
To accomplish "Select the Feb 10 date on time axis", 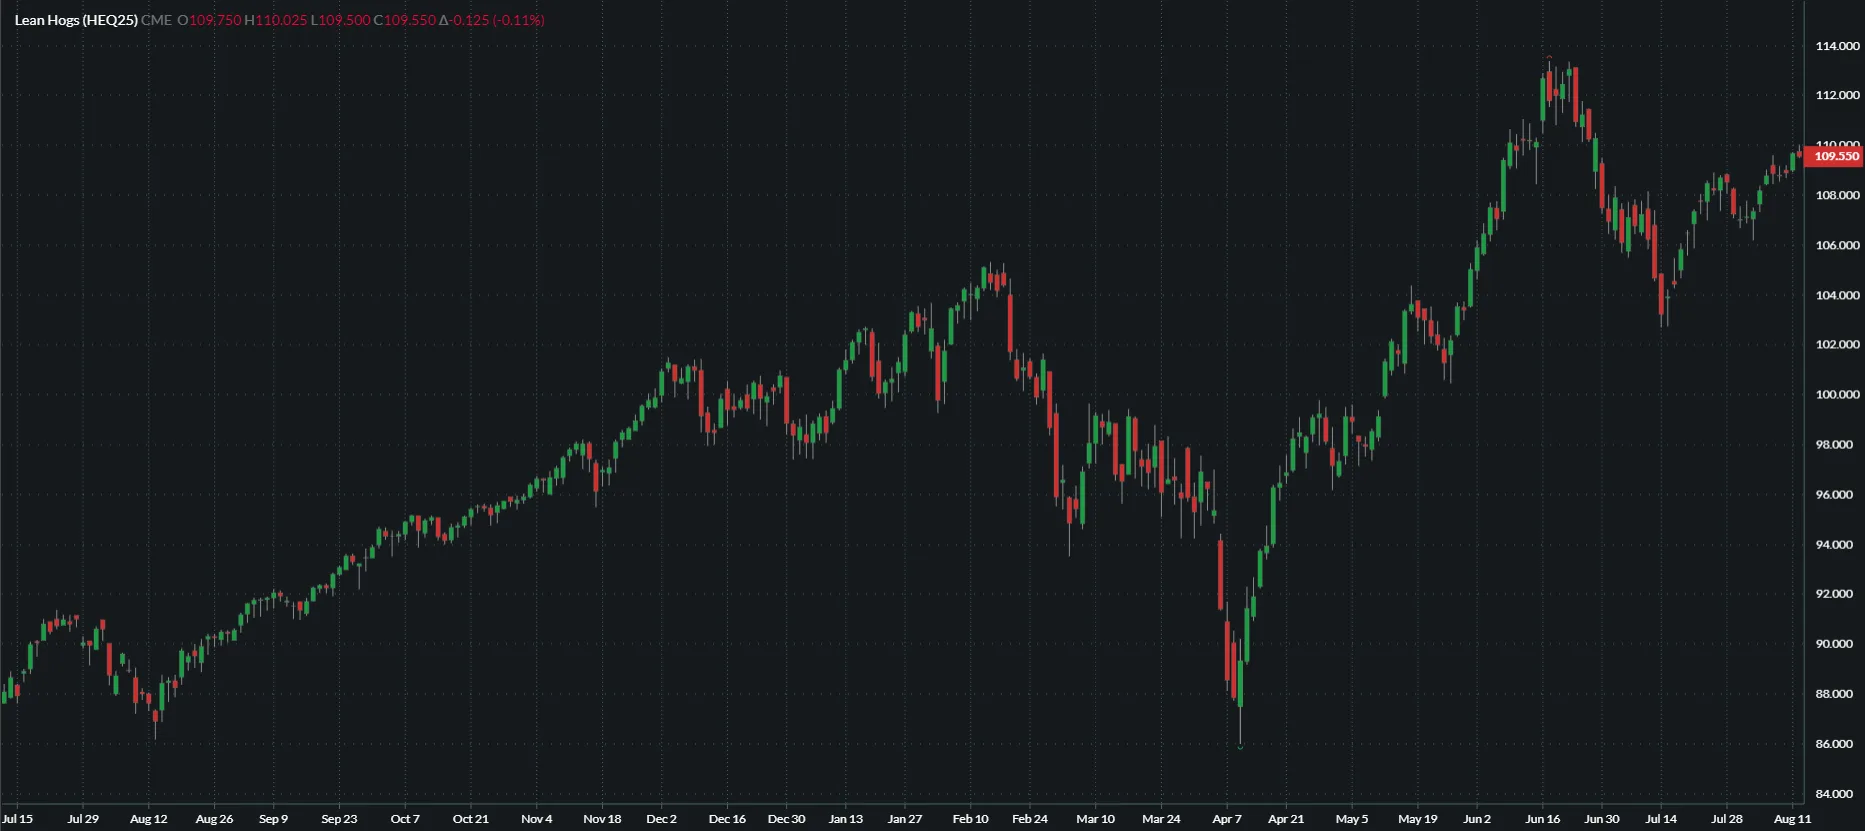I will pos(970,819).
